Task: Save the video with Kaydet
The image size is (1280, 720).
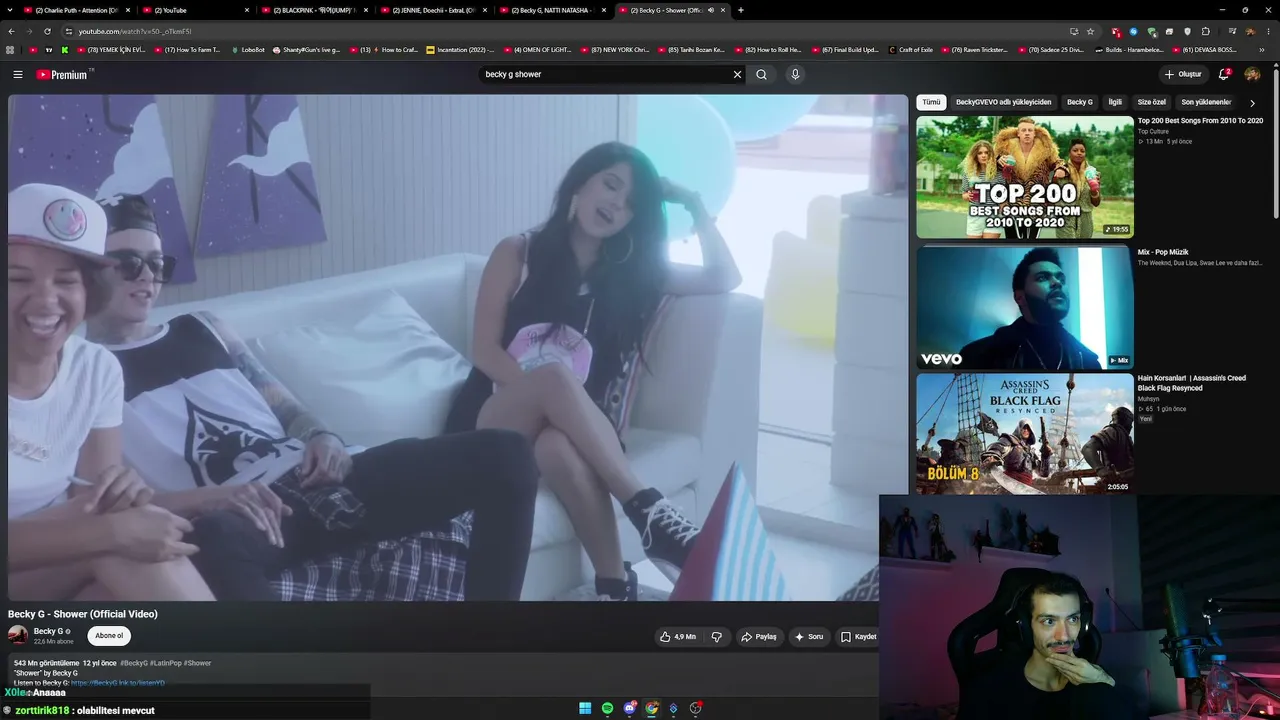Action: 858,636
